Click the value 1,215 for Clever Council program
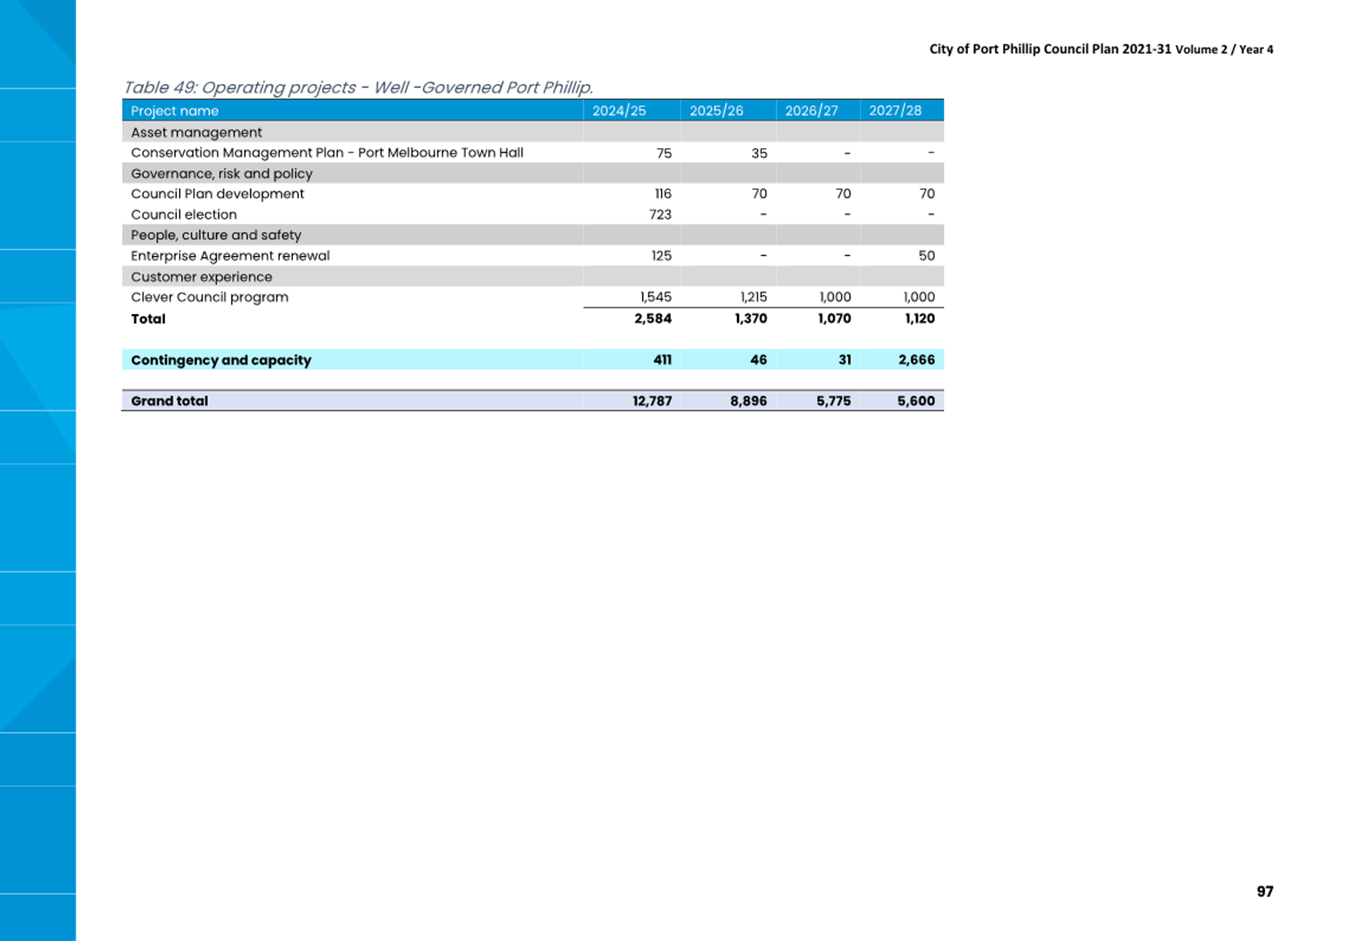Image resolution: width=1347 pixels, height=941 pixels. coord(754,297)
